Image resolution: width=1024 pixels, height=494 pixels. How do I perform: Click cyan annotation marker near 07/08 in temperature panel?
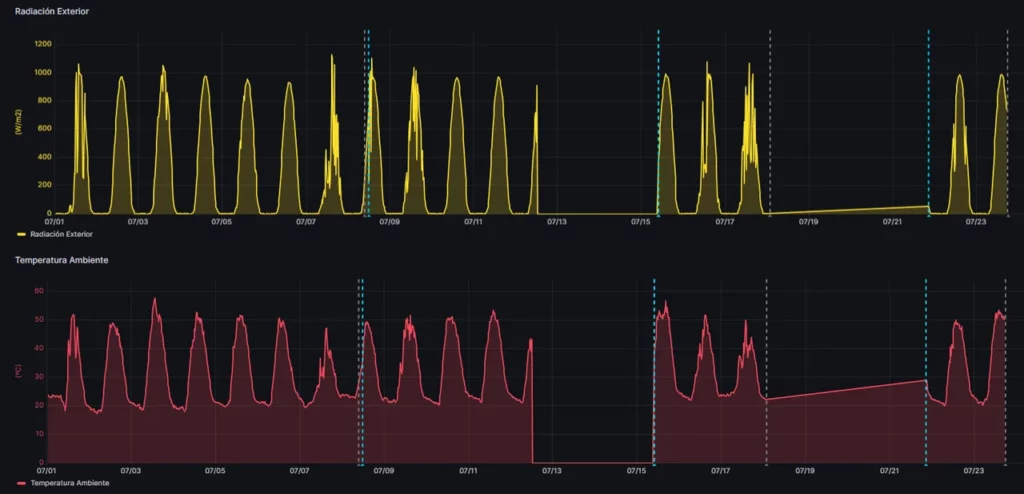click(x=362, y=465)
